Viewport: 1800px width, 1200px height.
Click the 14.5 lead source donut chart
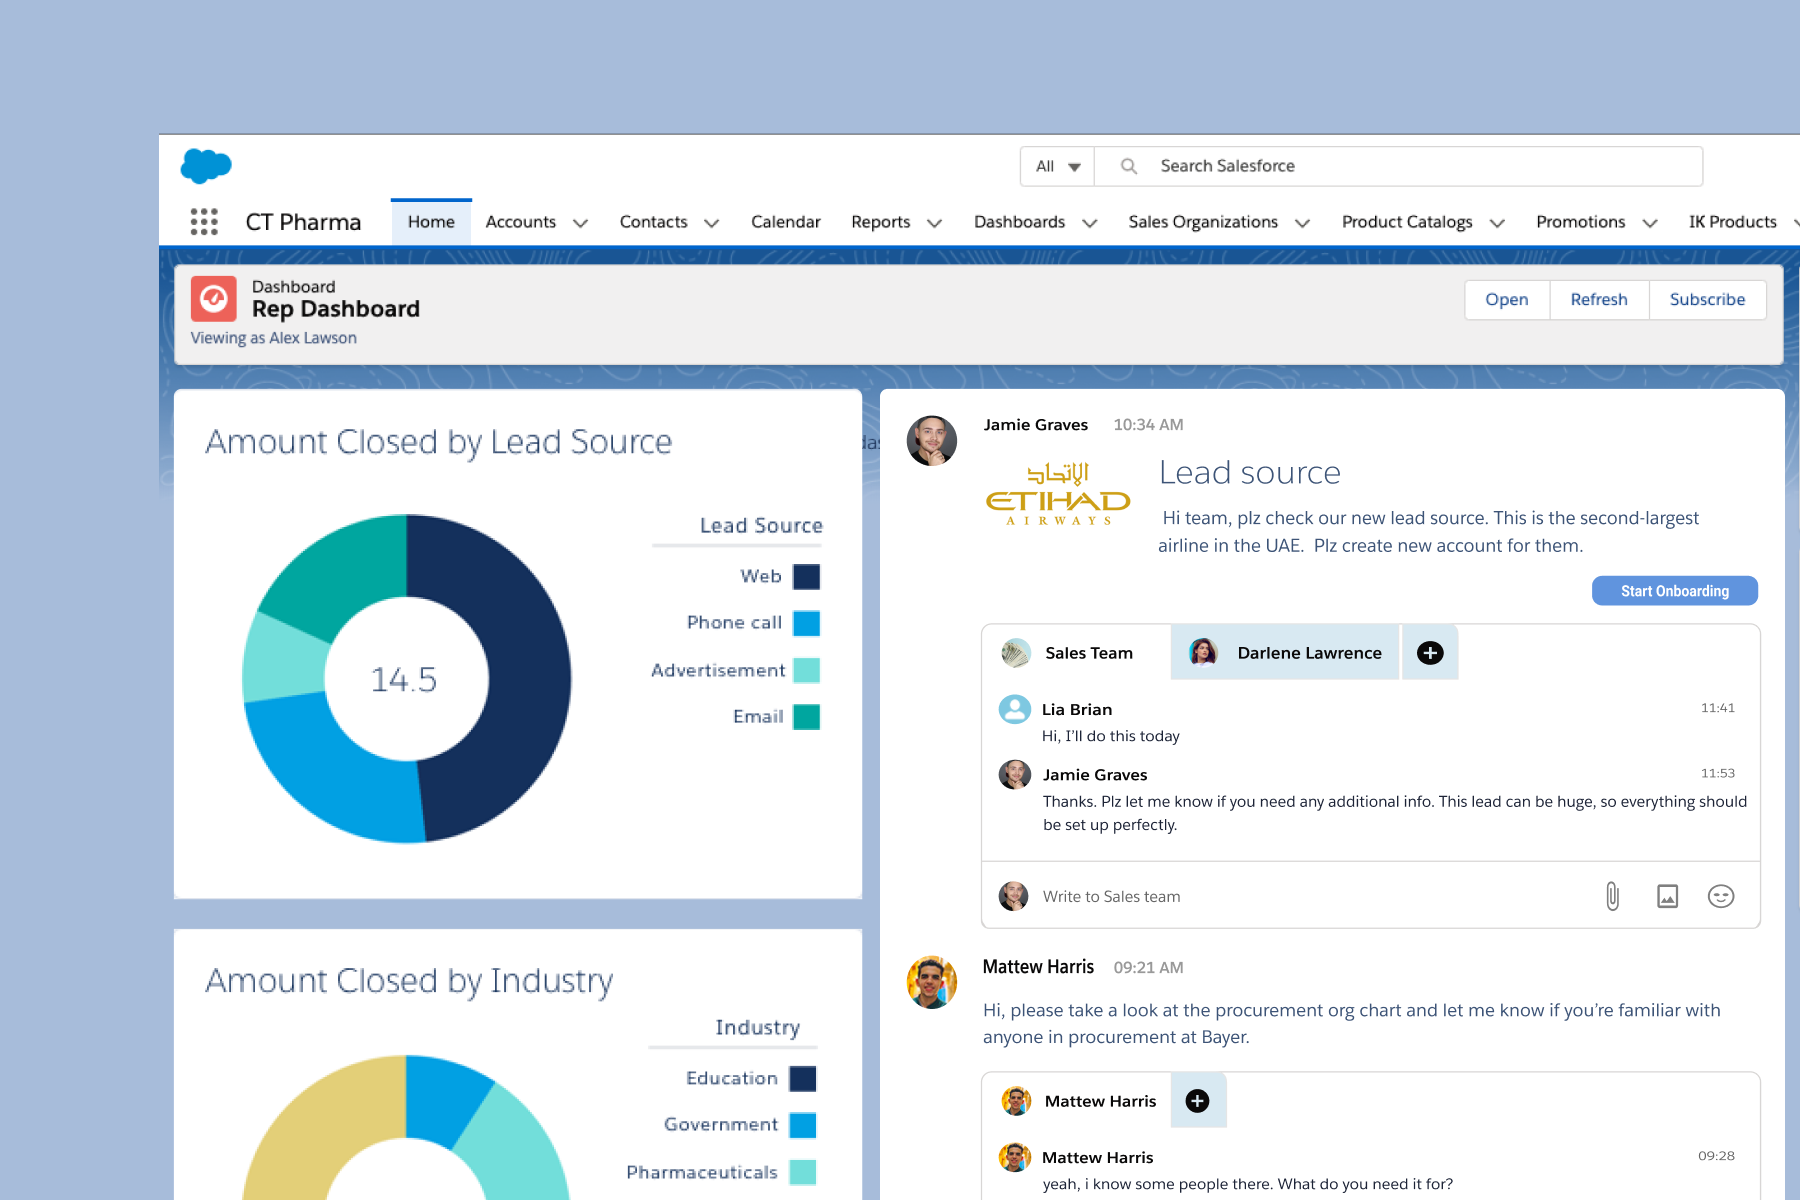[x=407, y=679]
